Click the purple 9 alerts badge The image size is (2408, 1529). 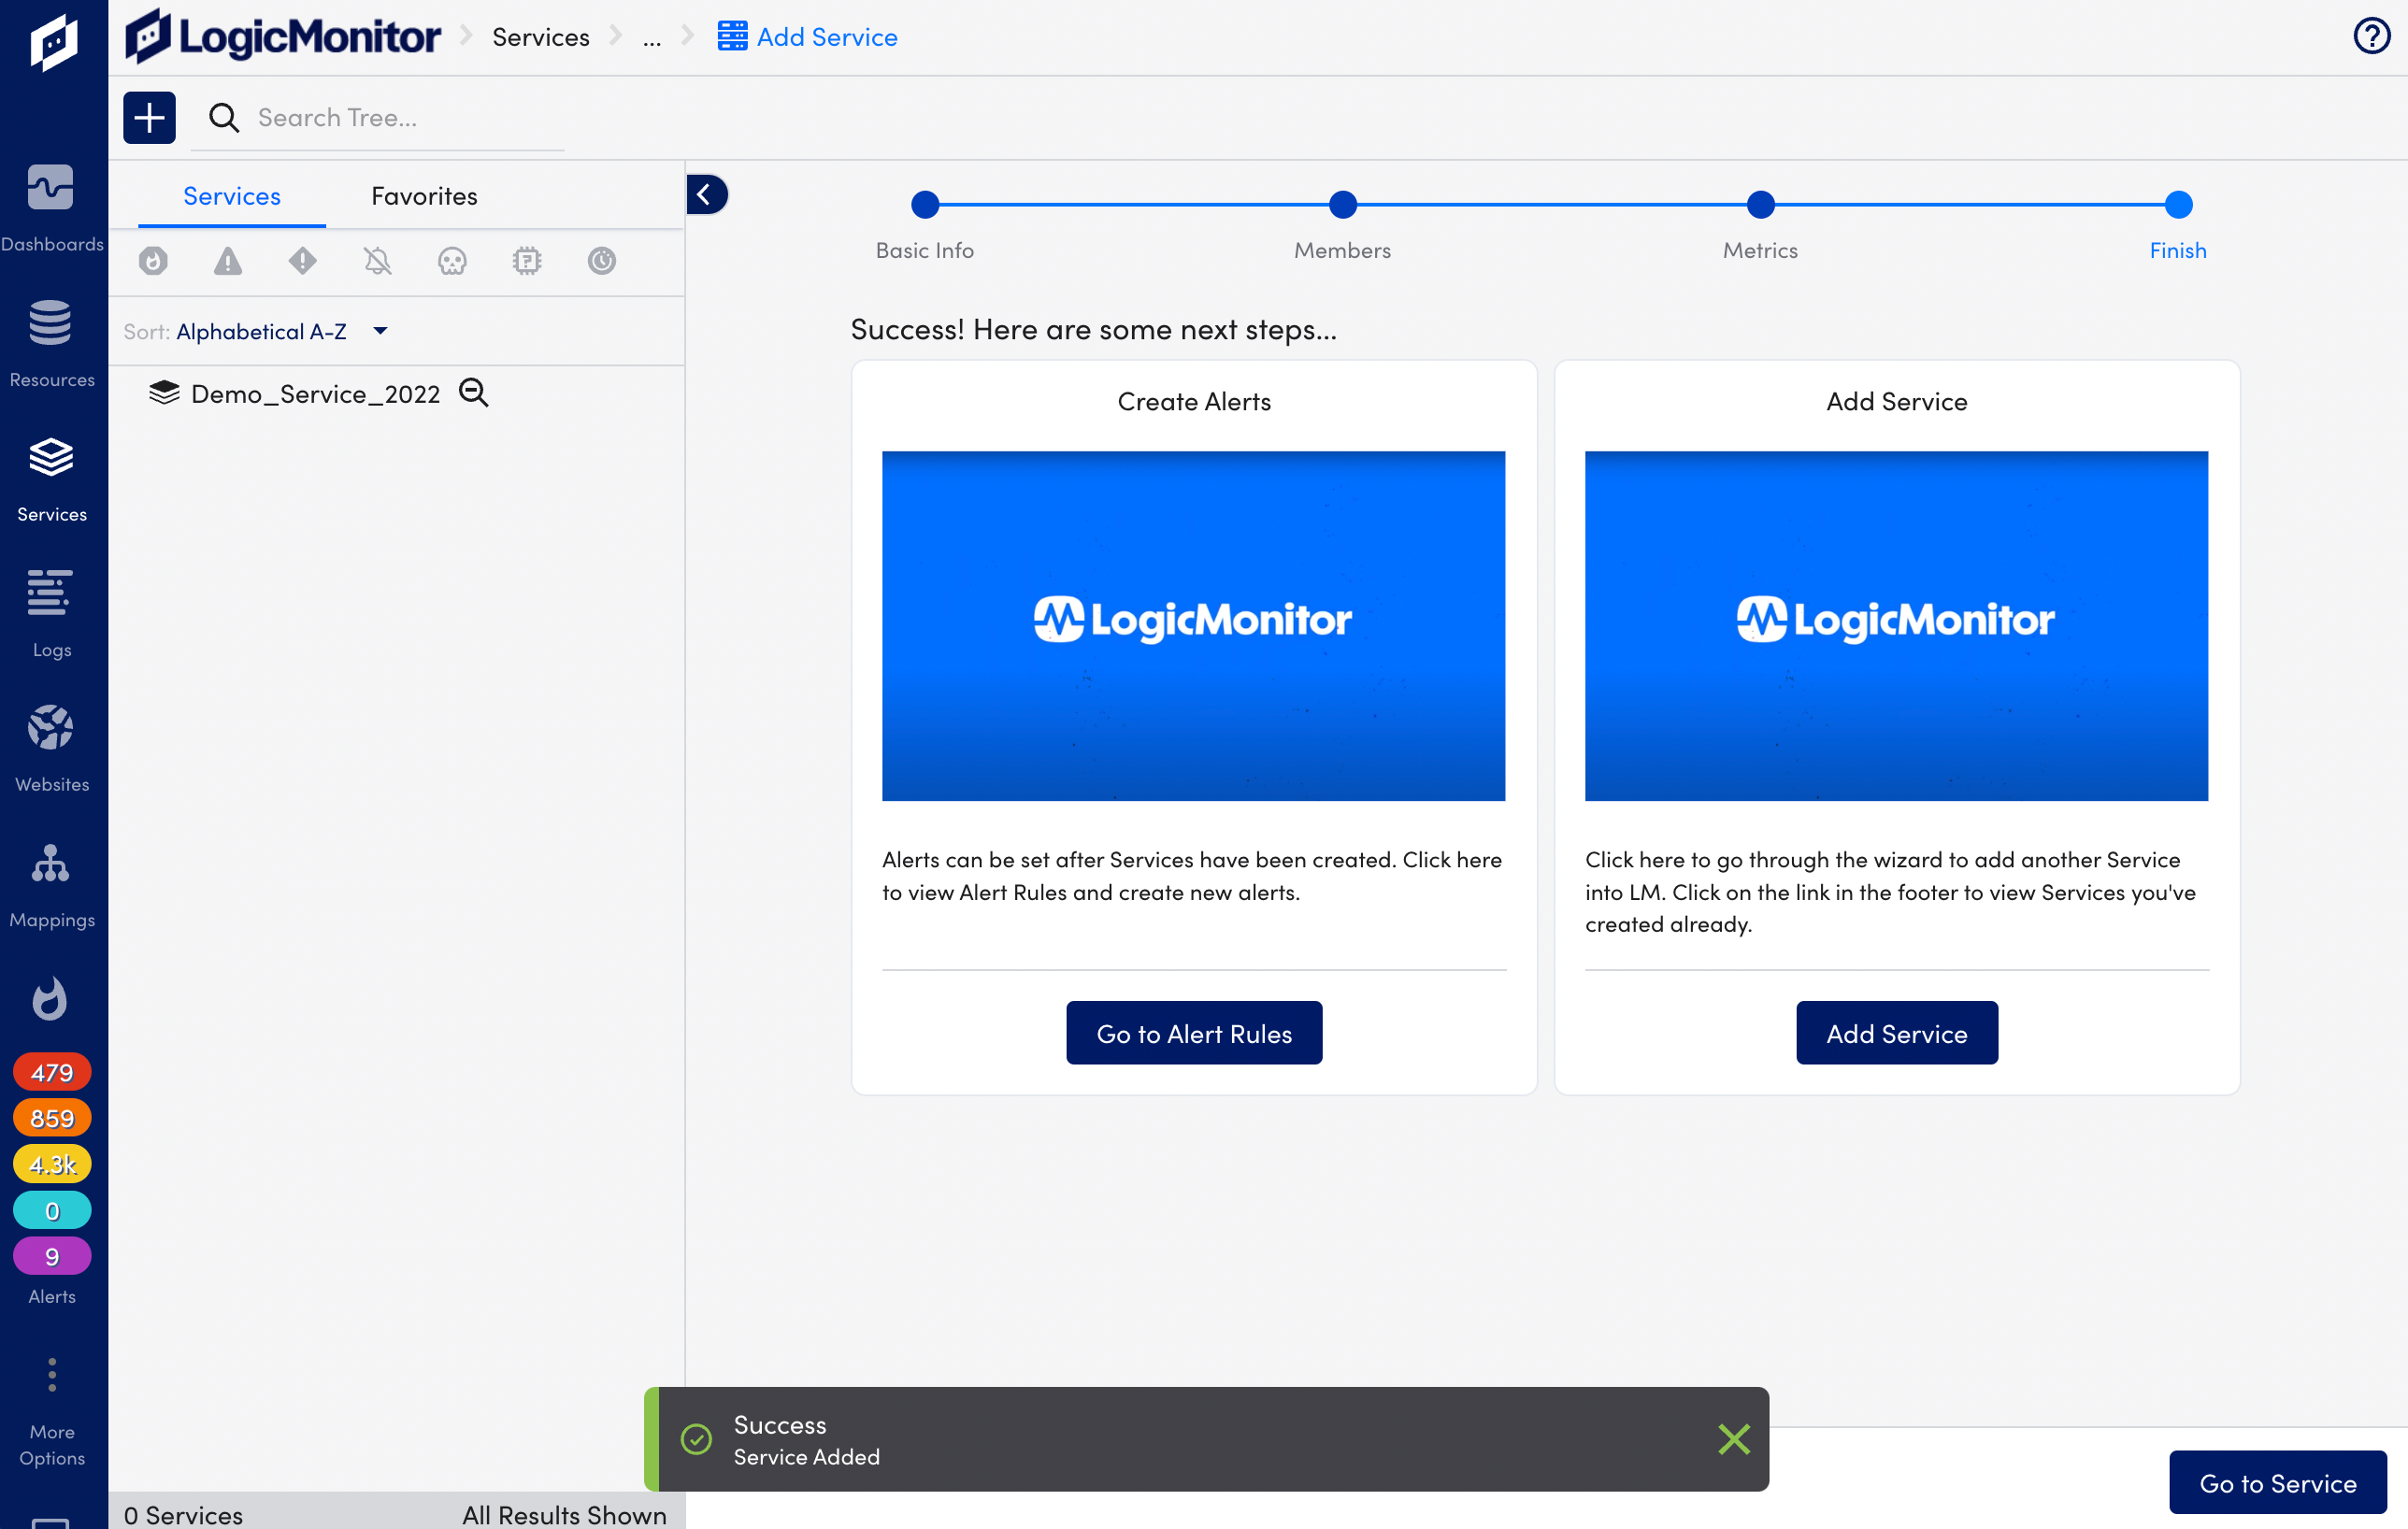[52, 1256]
